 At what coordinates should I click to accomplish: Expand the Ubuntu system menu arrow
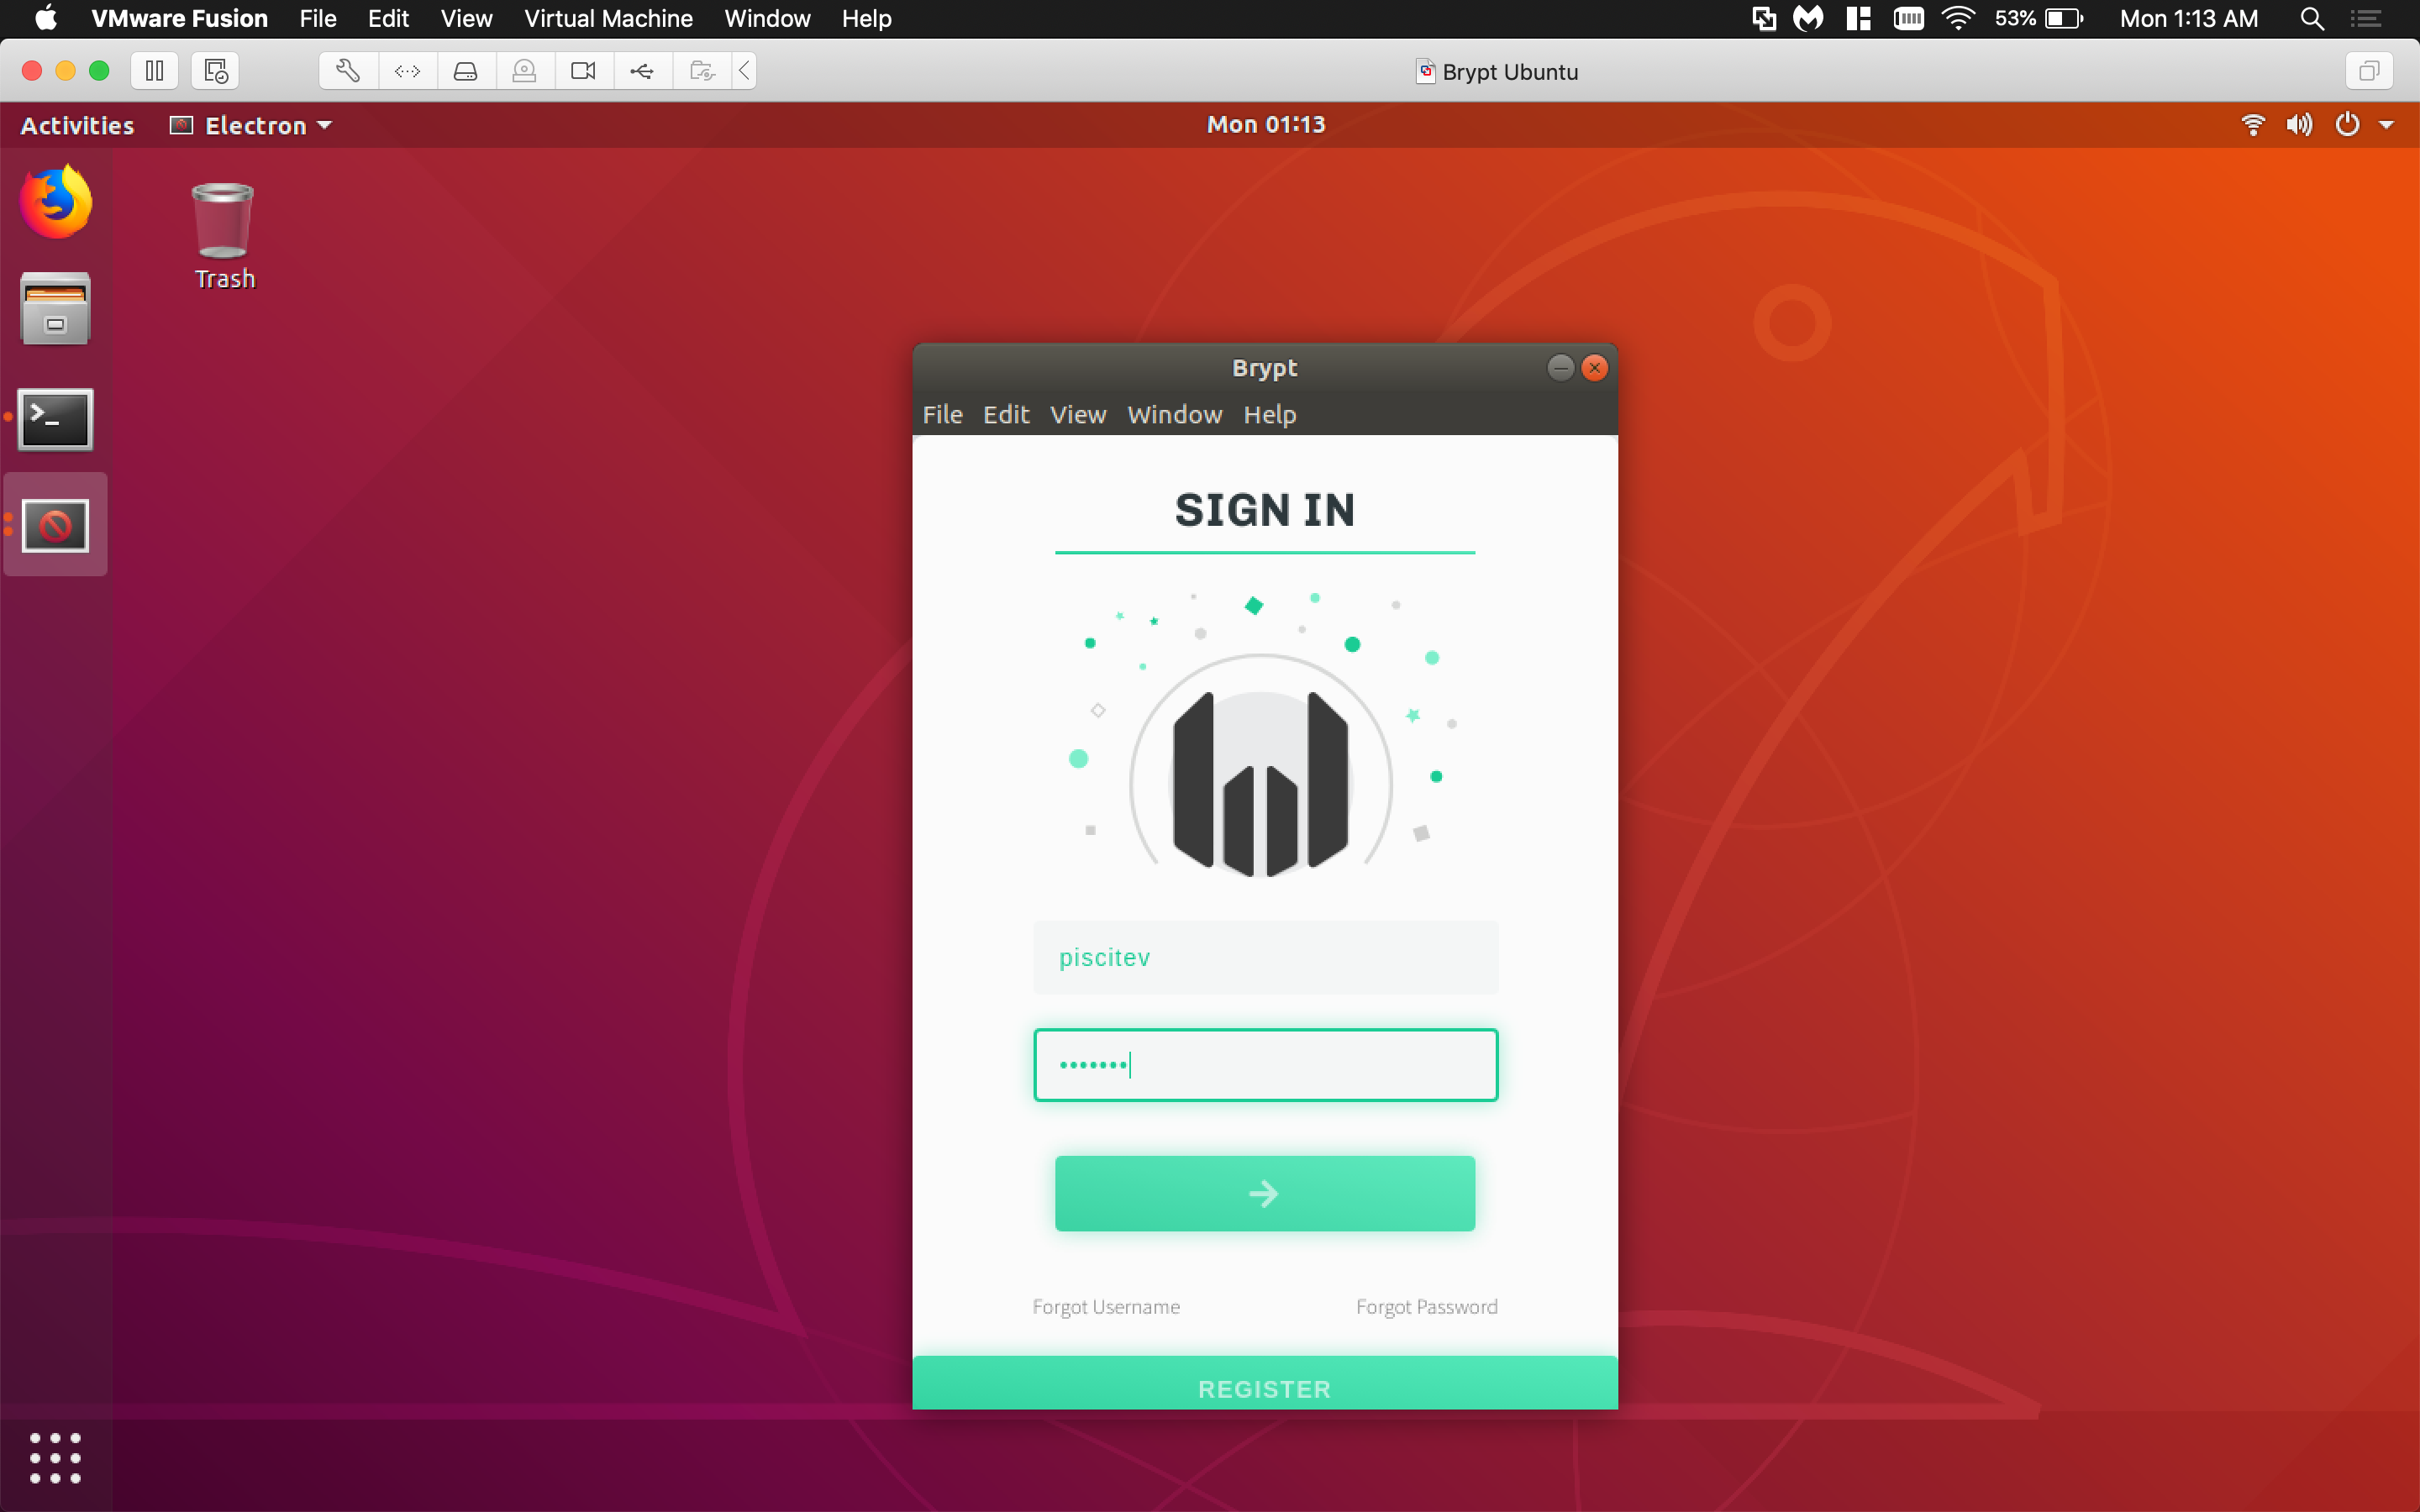[x=2387, y=125]
